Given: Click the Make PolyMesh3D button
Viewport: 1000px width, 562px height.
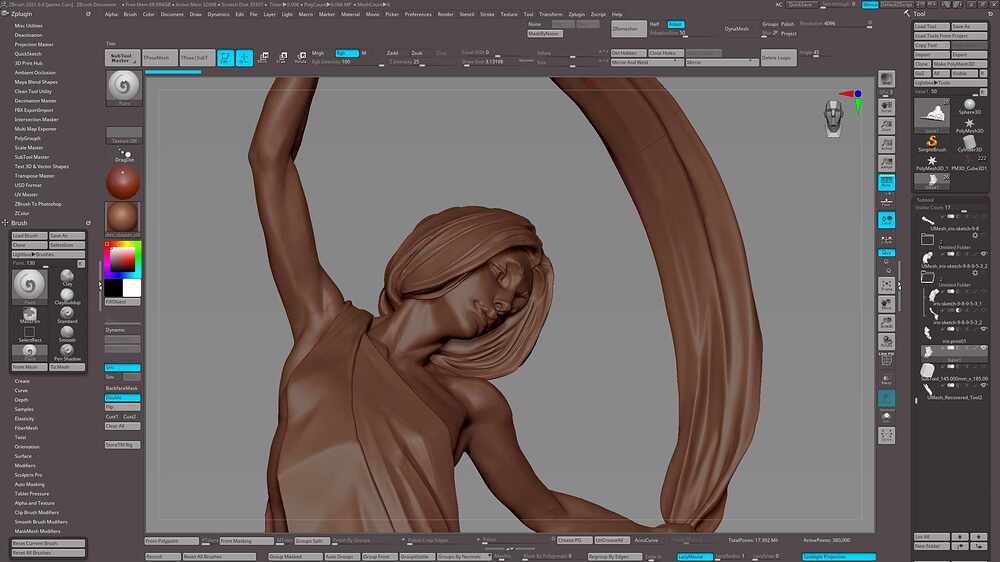Looking at the screenshot, I should pyautogui.click(x=960, y=64).
